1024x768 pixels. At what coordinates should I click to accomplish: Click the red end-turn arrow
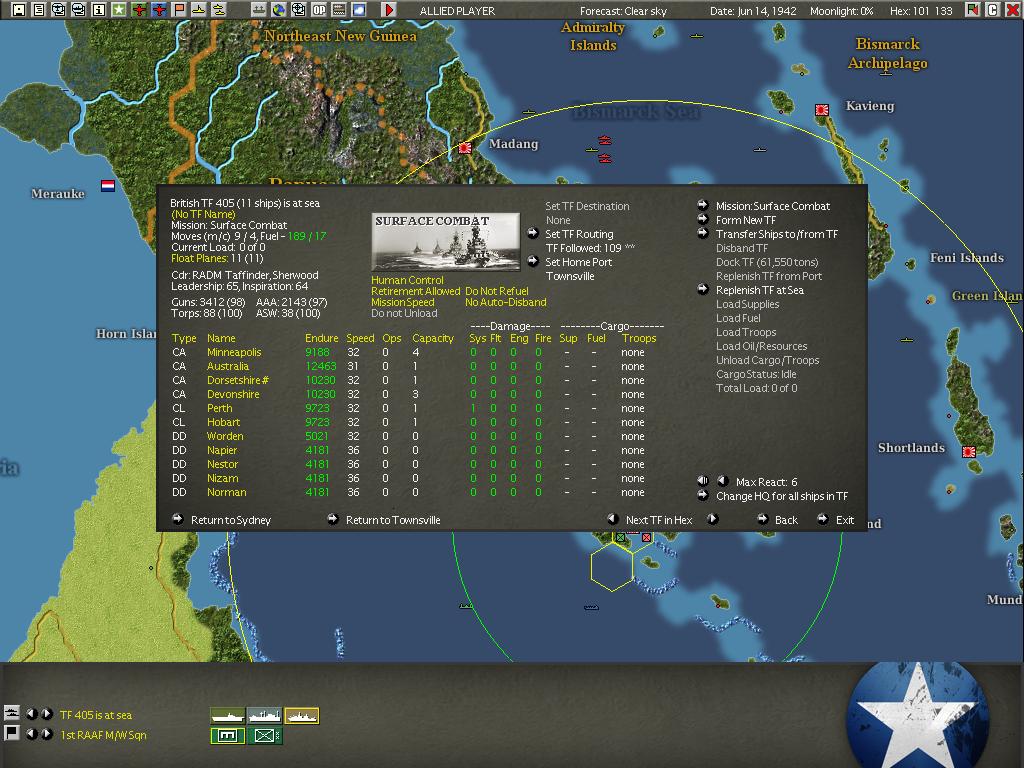tap(389, 9)
